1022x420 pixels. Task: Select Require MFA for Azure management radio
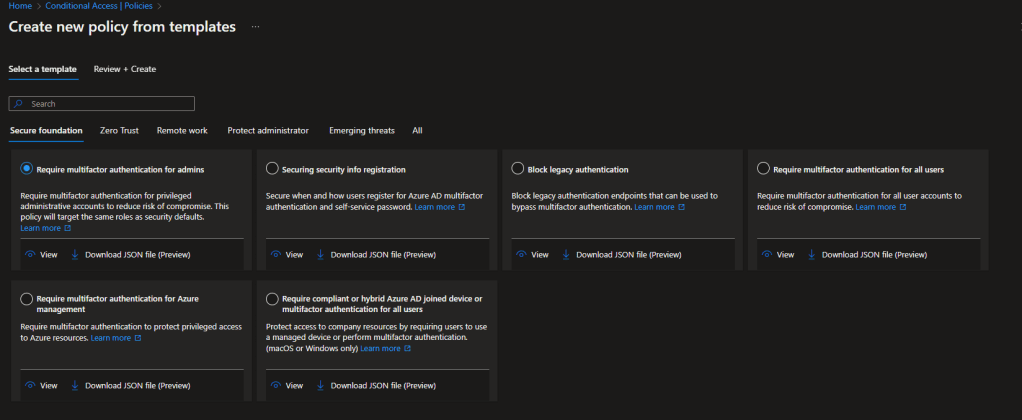pyautogui.click(x=27, y=298)
